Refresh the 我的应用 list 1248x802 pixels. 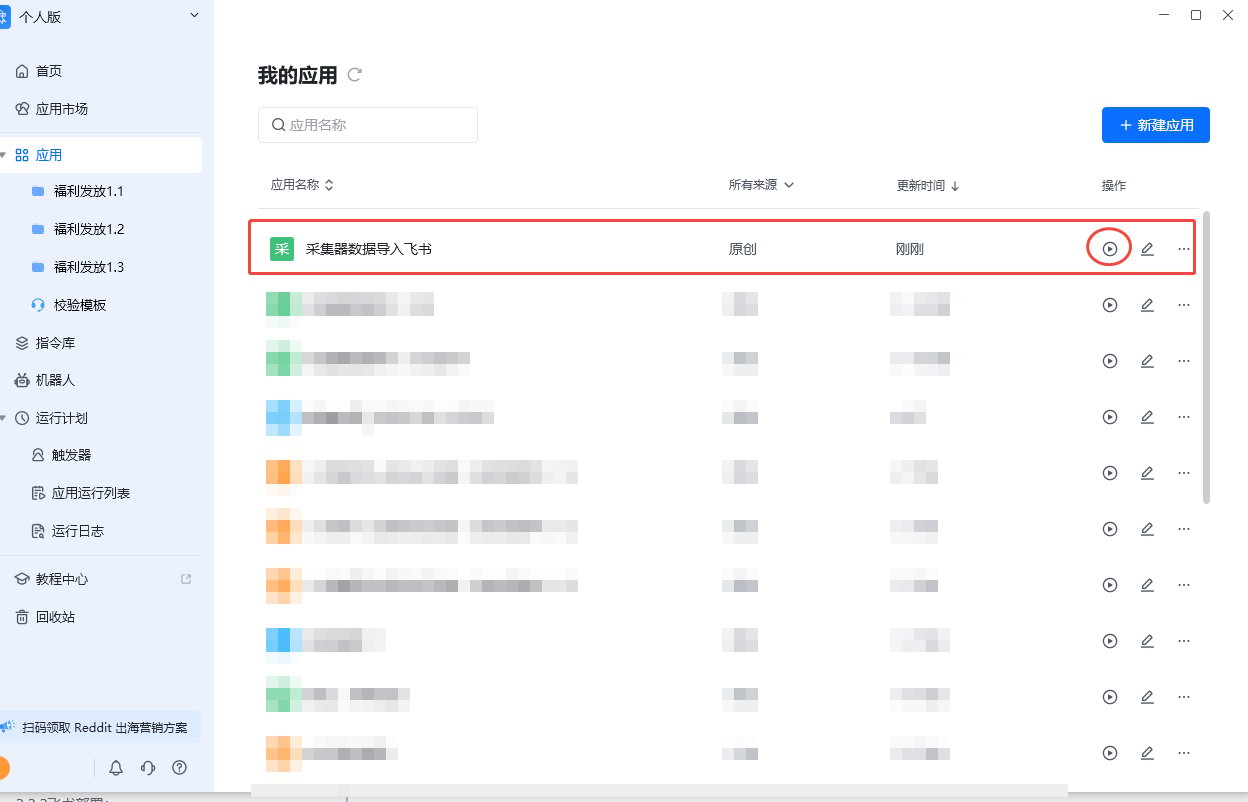354,75
